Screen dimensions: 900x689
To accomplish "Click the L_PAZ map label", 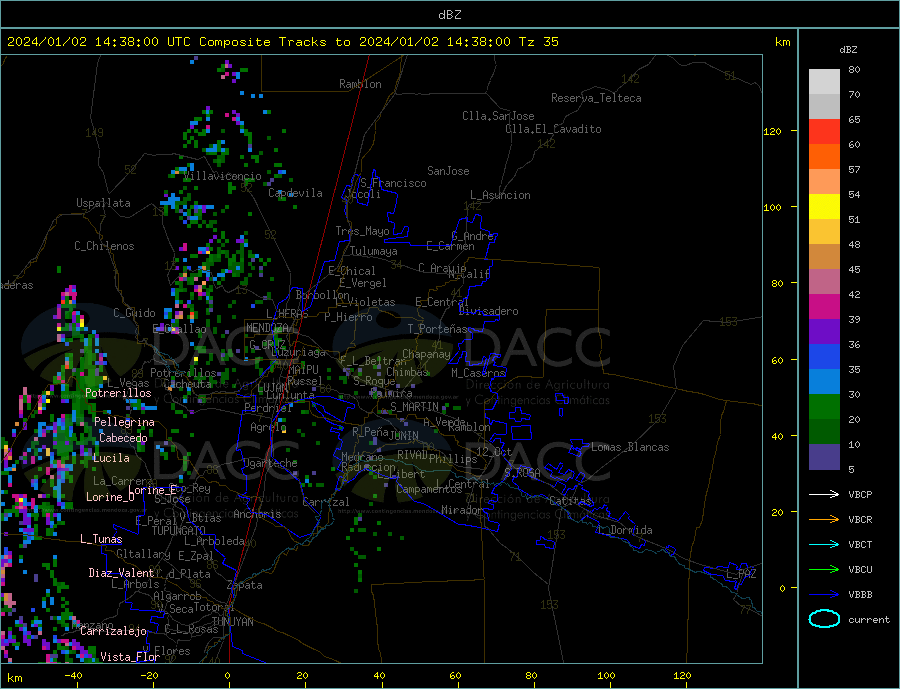I will click(x=742, y=574).
